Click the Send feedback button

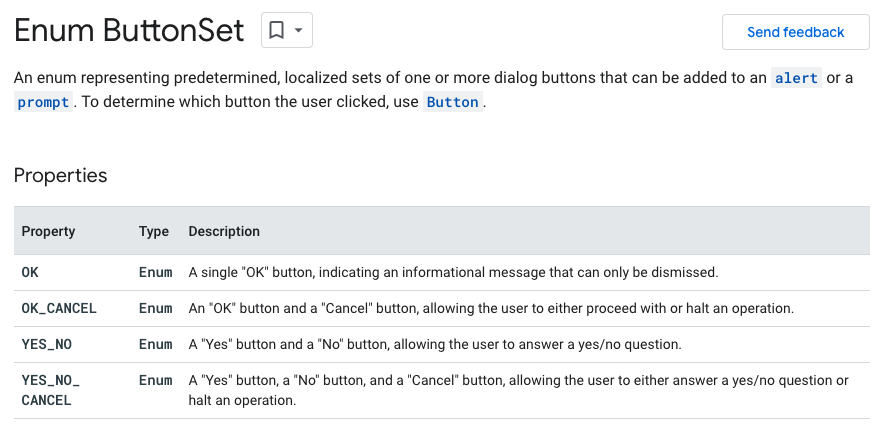(795, 32)
